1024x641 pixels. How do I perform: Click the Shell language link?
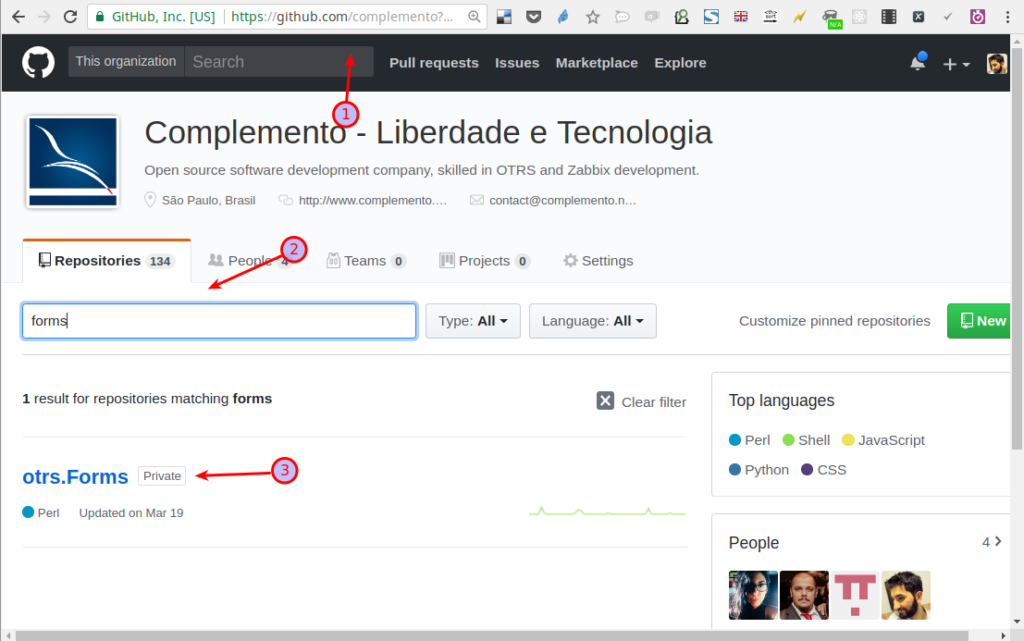pyautogui.click(x=807, y=440)
